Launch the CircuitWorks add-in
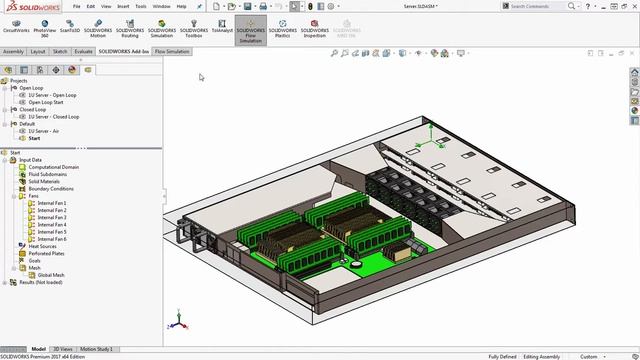This screenshot has width=640, height=360. (16, 27)
